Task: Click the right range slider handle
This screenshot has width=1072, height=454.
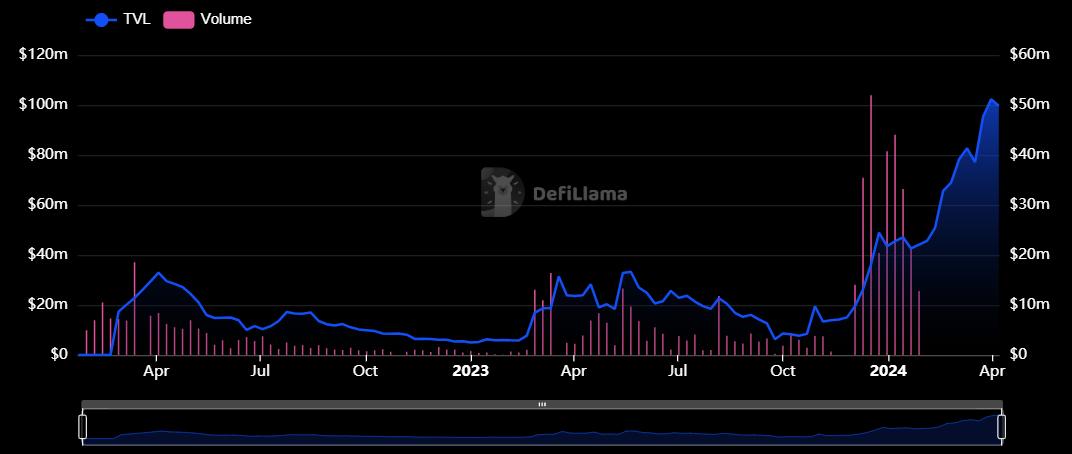Action: [1002, 426]
